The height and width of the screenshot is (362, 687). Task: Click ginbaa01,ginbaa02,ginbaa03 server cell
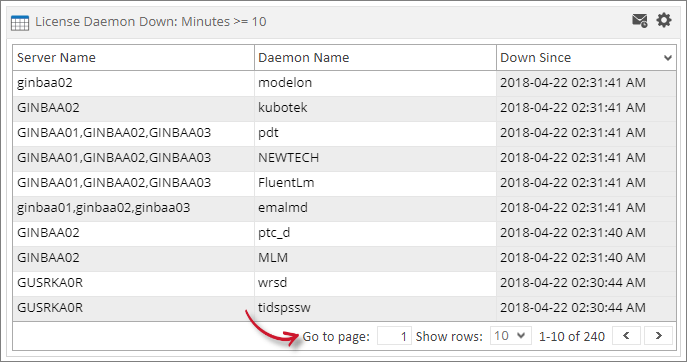coord(133,208)
